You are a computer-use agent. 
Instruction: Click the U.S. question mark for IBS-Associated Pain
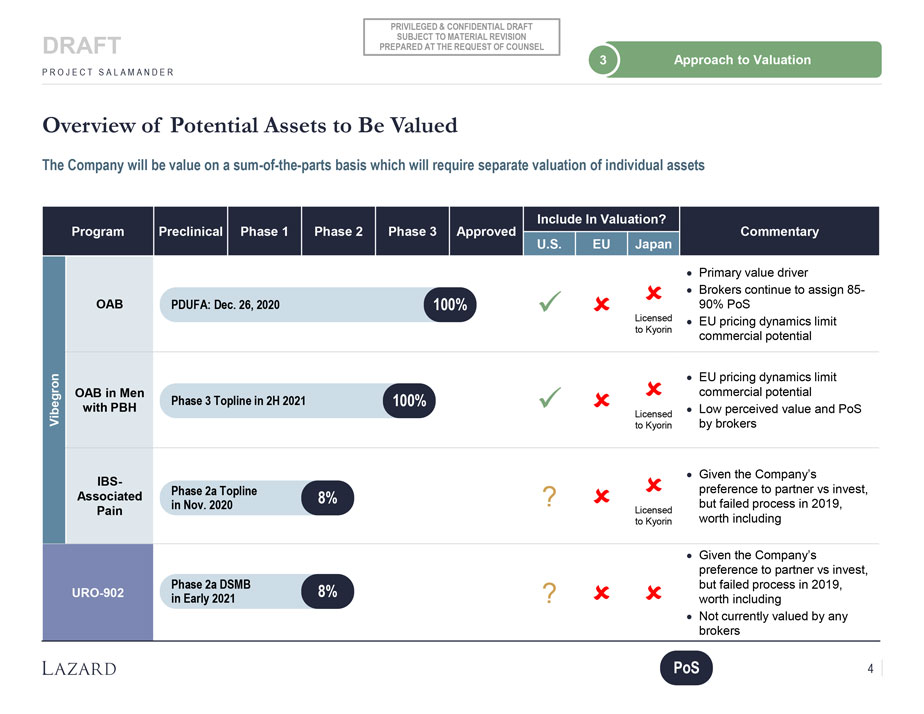pyautogui.click(x=548, y=497)
